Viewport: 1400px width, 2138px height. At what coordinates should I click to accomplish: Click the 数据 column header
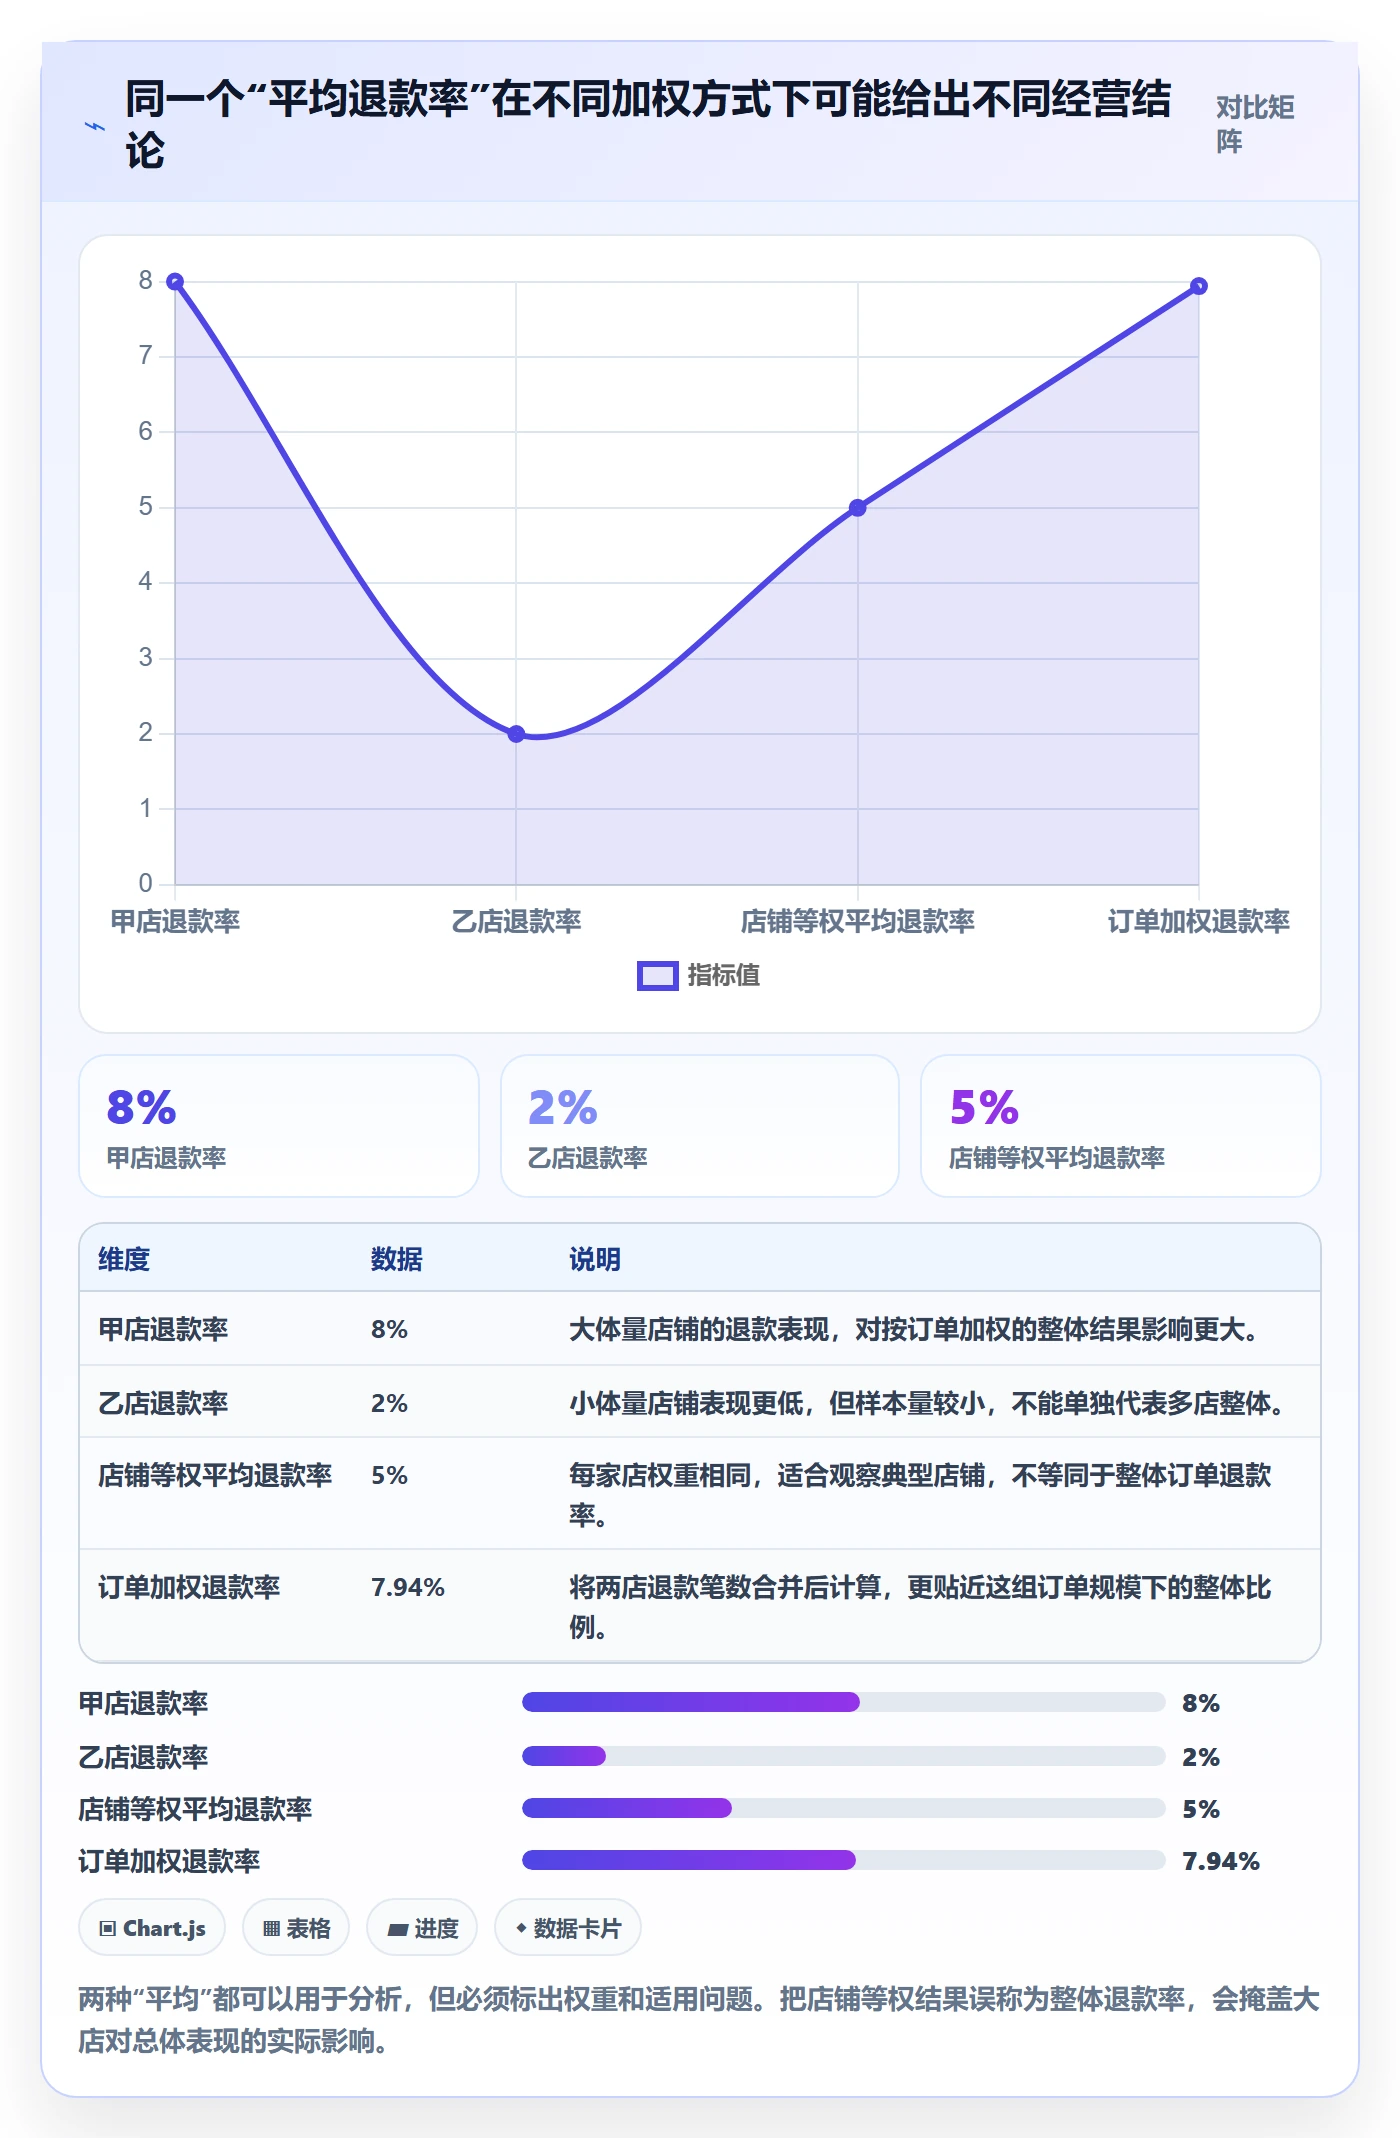tap(397, 1259)
